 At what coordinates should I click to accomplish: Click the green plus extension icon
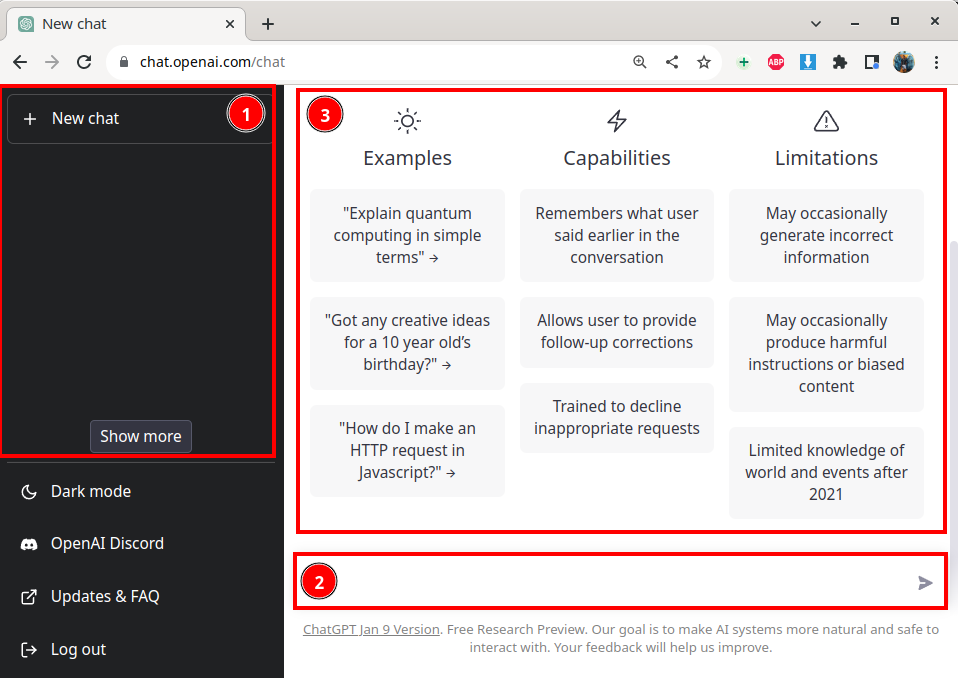[744, 62]
